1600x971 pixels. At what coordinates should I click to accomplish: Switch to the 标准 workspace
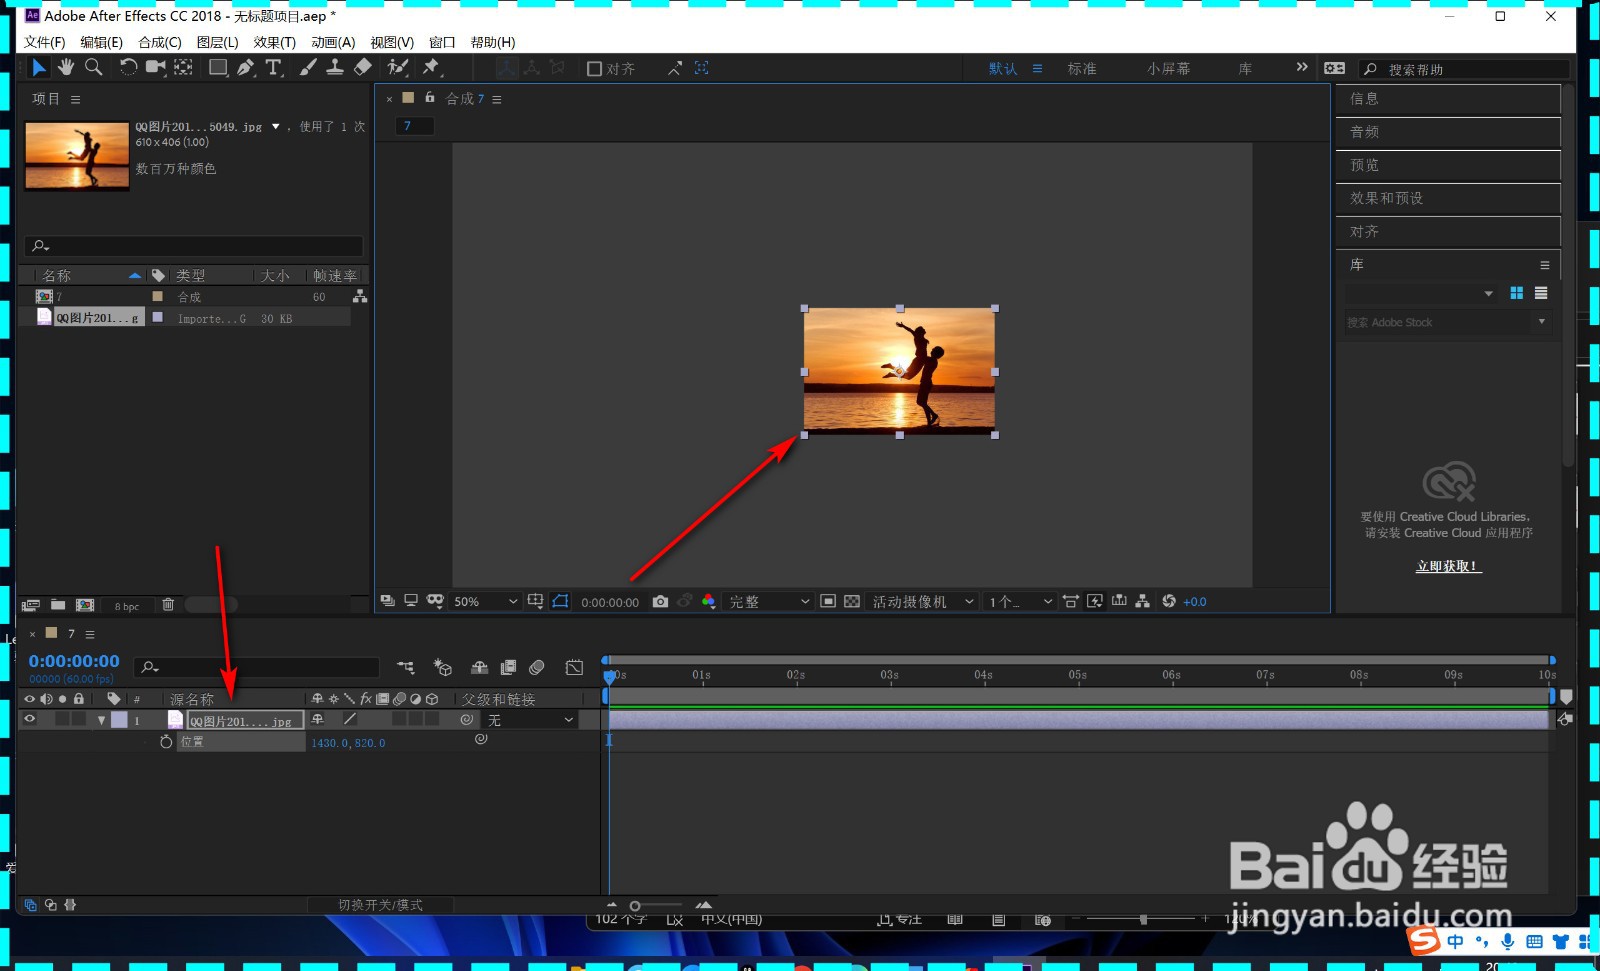tap(1082, 68)
